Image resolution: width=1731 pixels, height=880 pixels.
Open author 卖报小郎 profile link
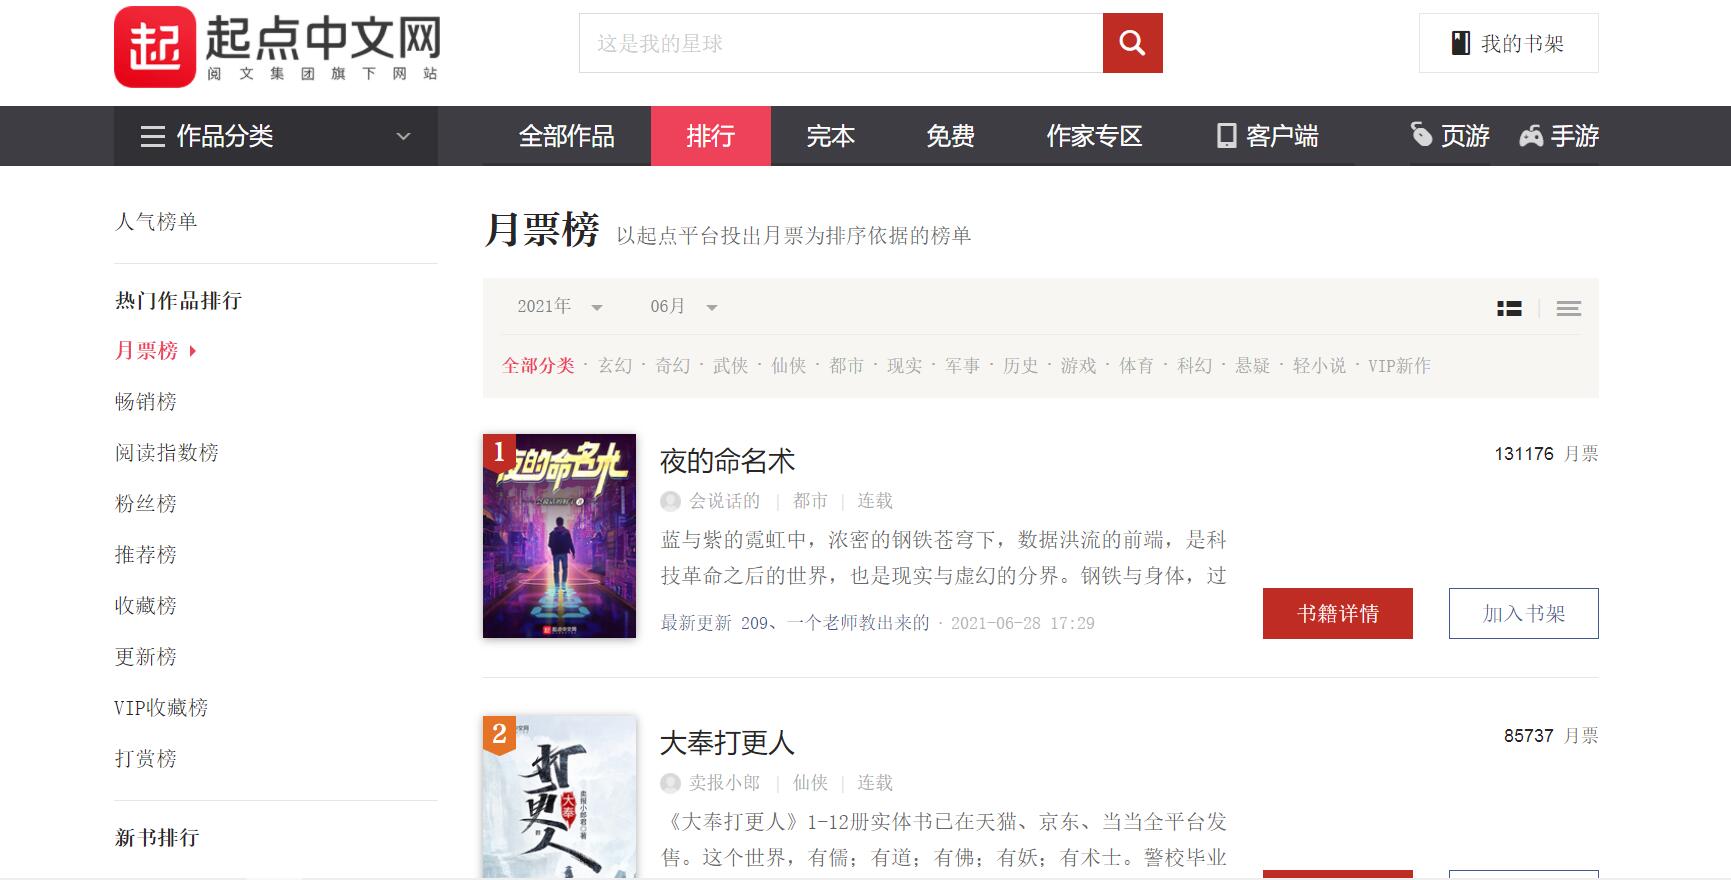coord(724,783)
